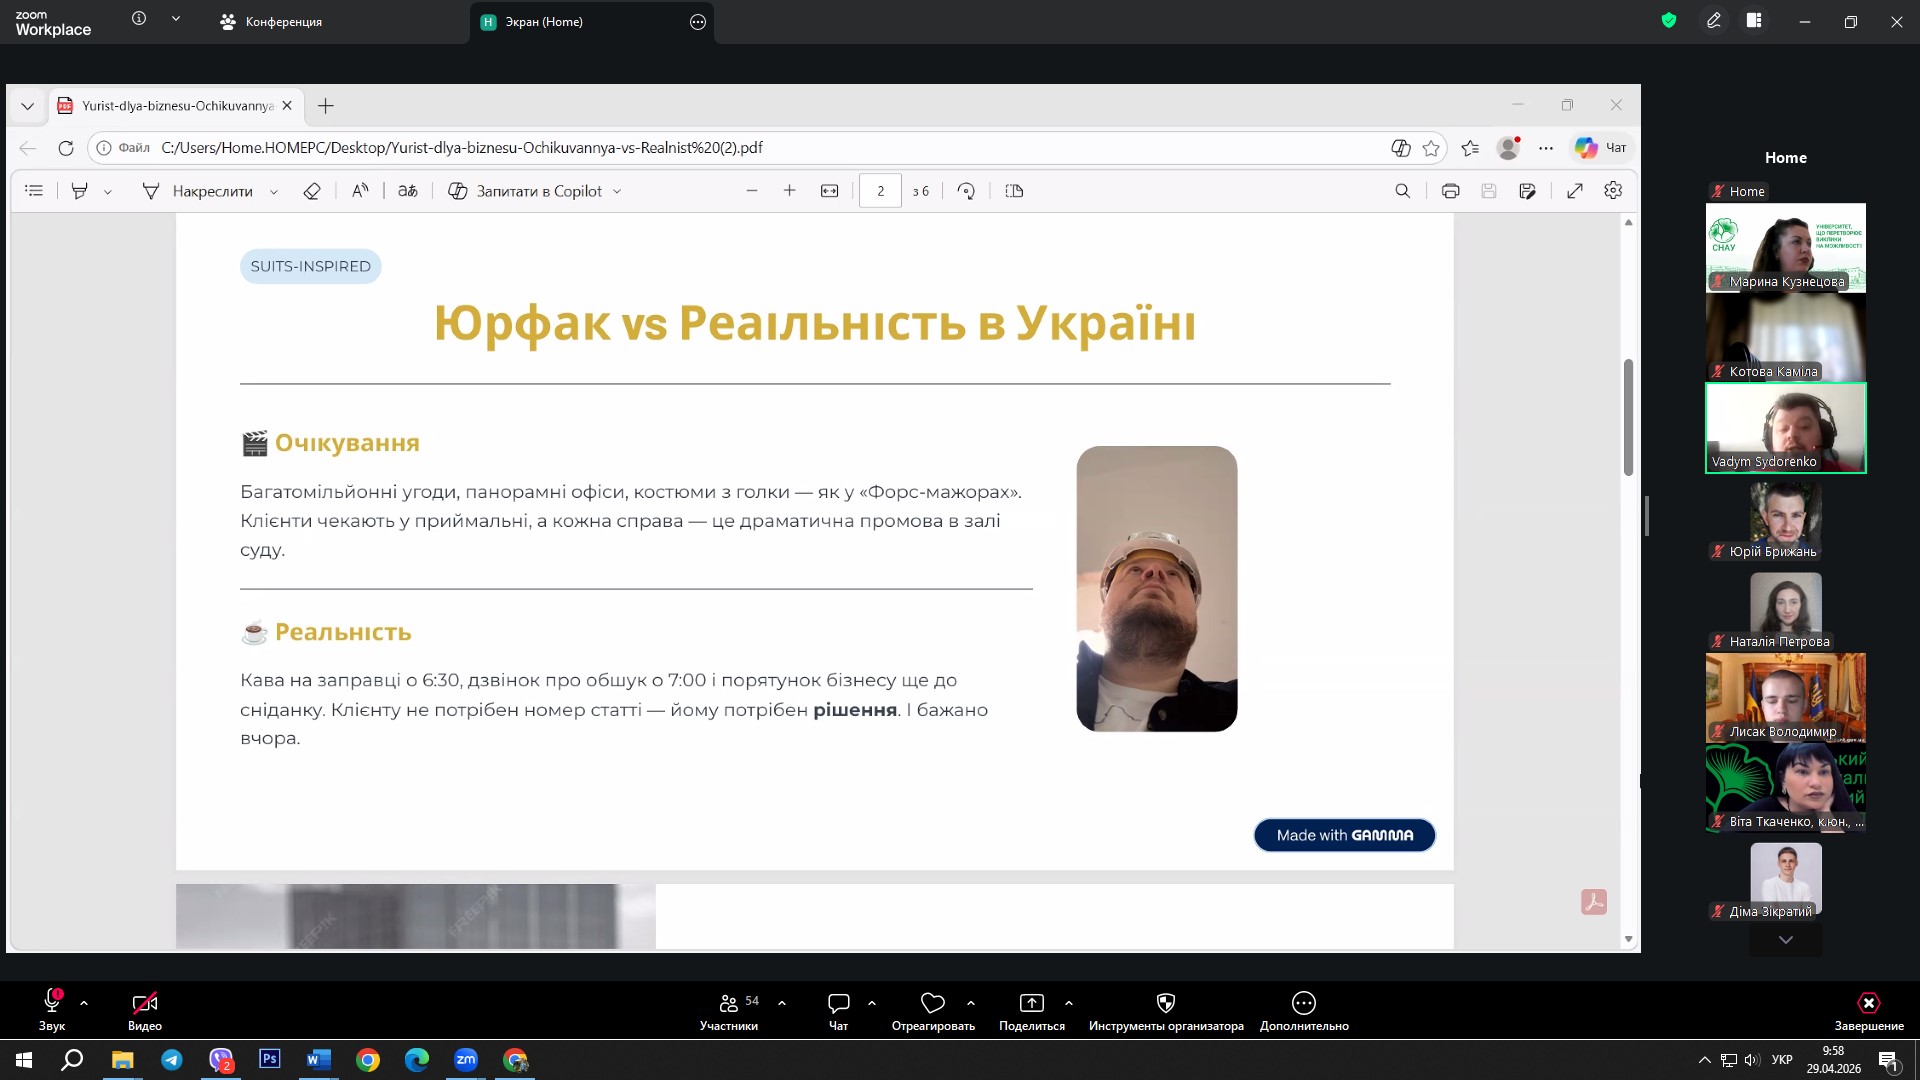Click the page number input field

880,191
